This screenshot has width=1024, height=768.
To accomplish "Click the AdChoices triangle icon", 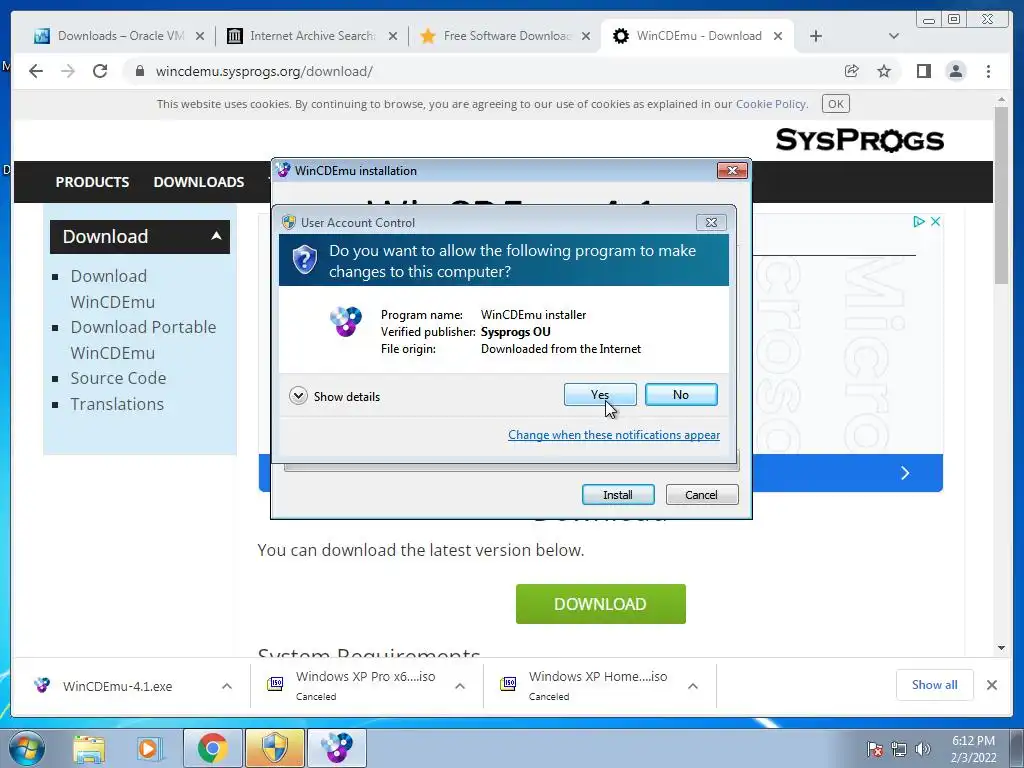I will click(x=919, y=221).
